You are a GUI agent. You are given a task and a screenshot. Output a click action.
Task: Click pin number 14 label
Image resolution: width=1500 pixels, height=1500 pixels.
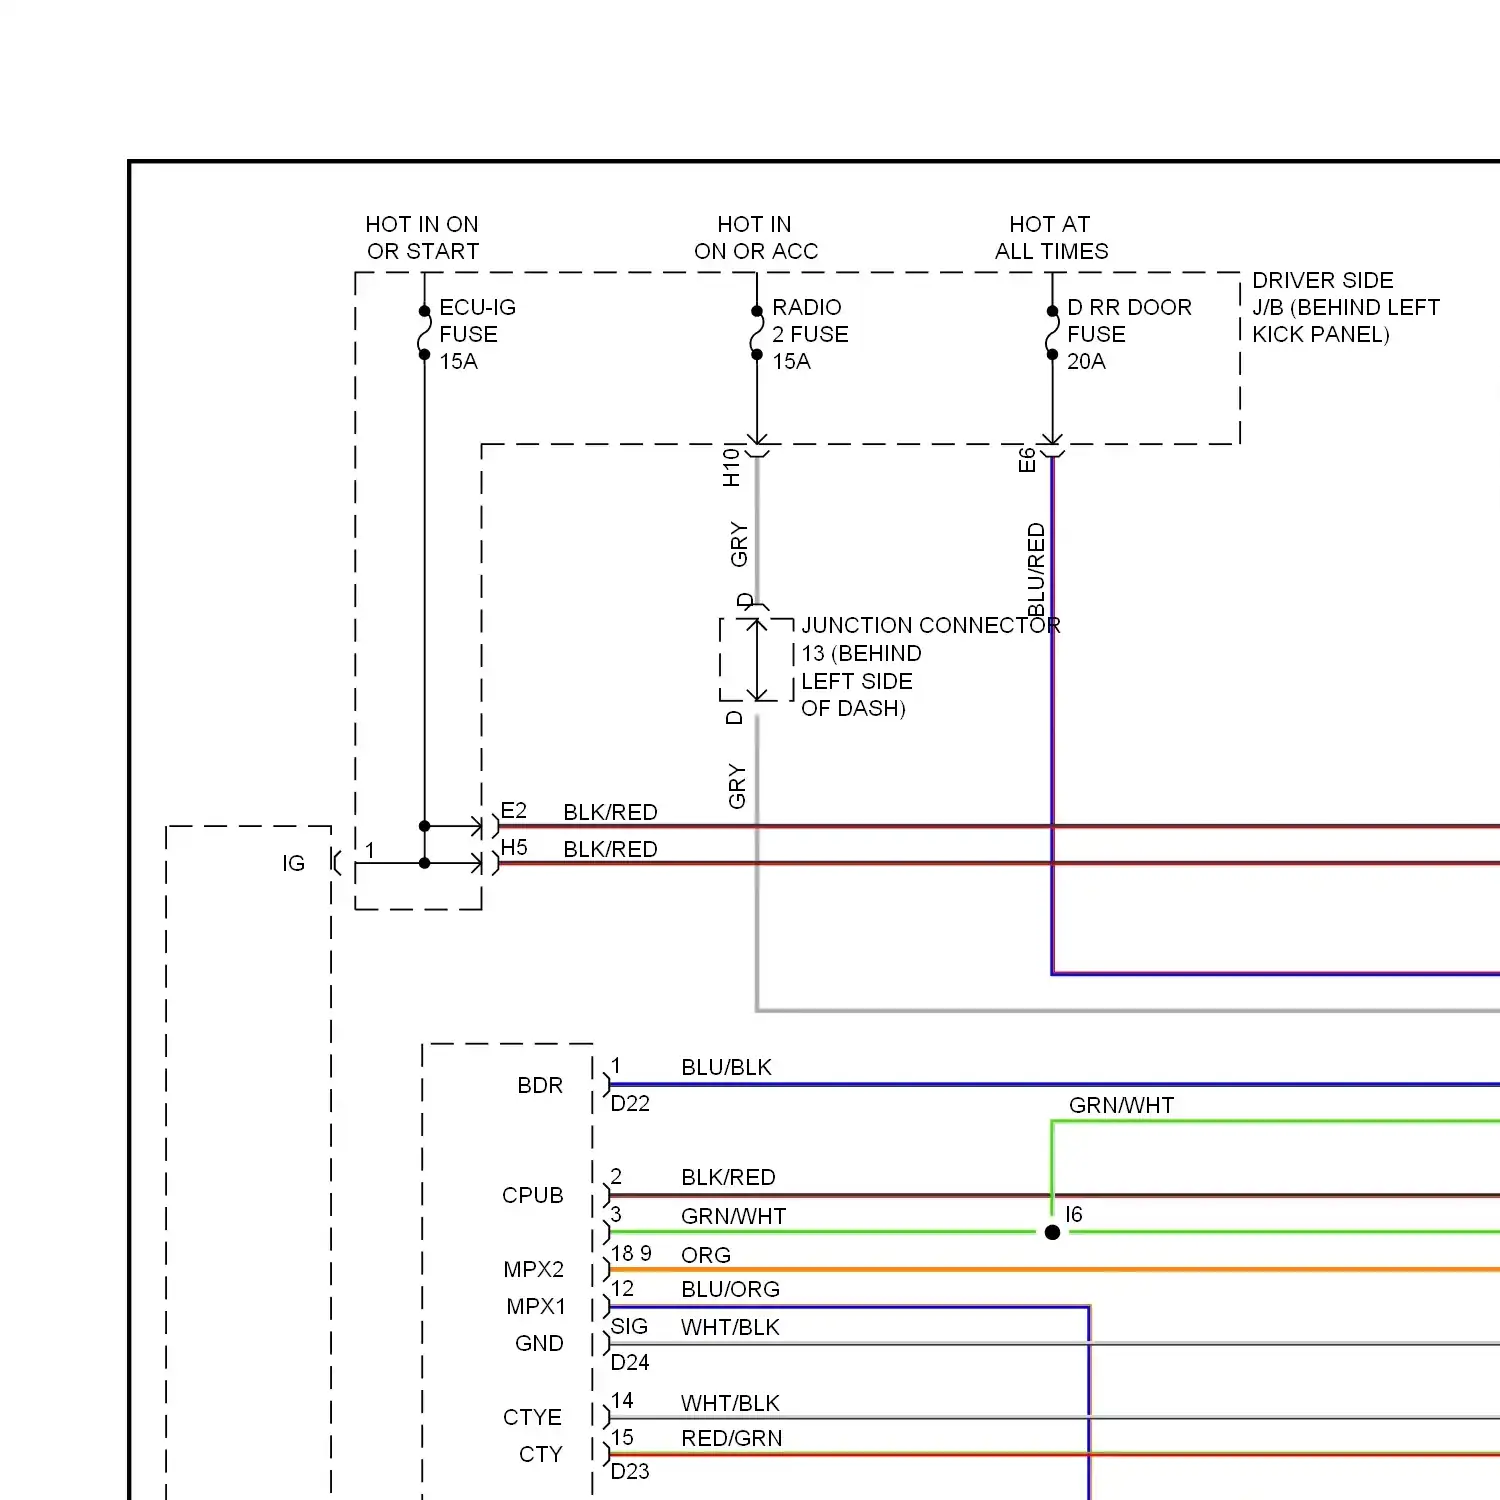(x=622, y=1400)
